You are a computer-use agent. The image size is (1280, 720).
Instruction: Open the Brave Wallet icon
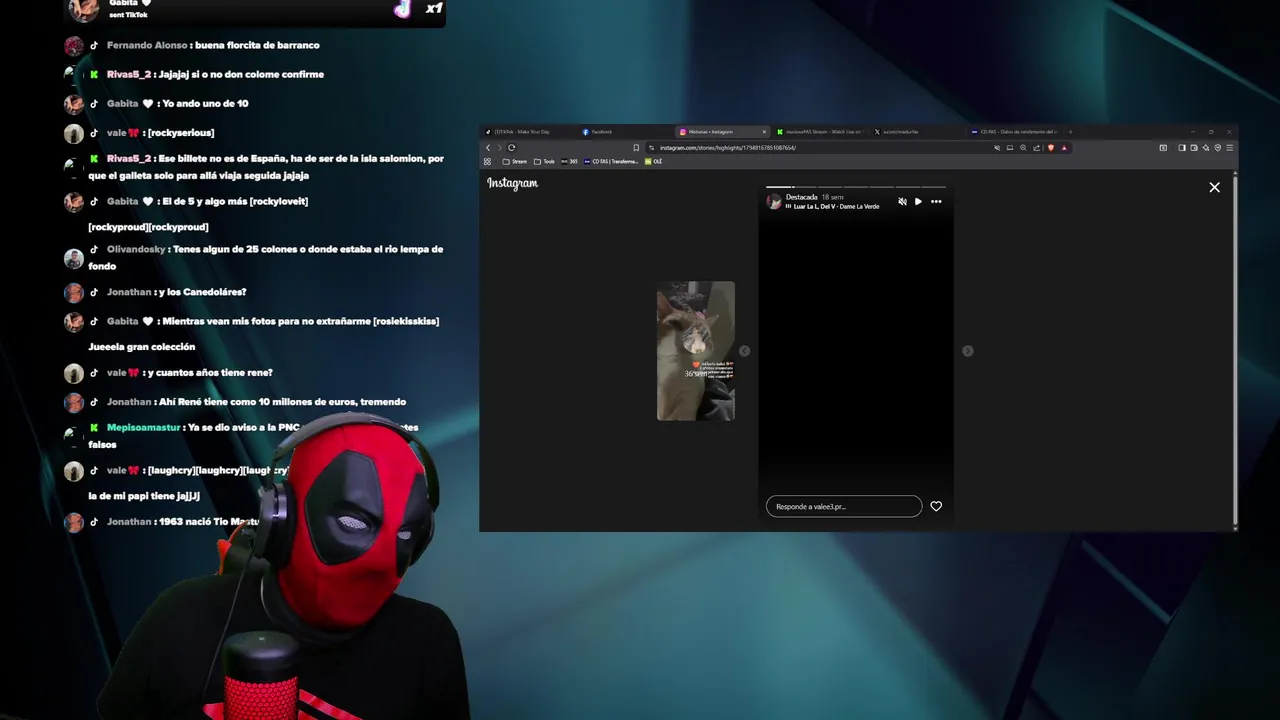1194,148
